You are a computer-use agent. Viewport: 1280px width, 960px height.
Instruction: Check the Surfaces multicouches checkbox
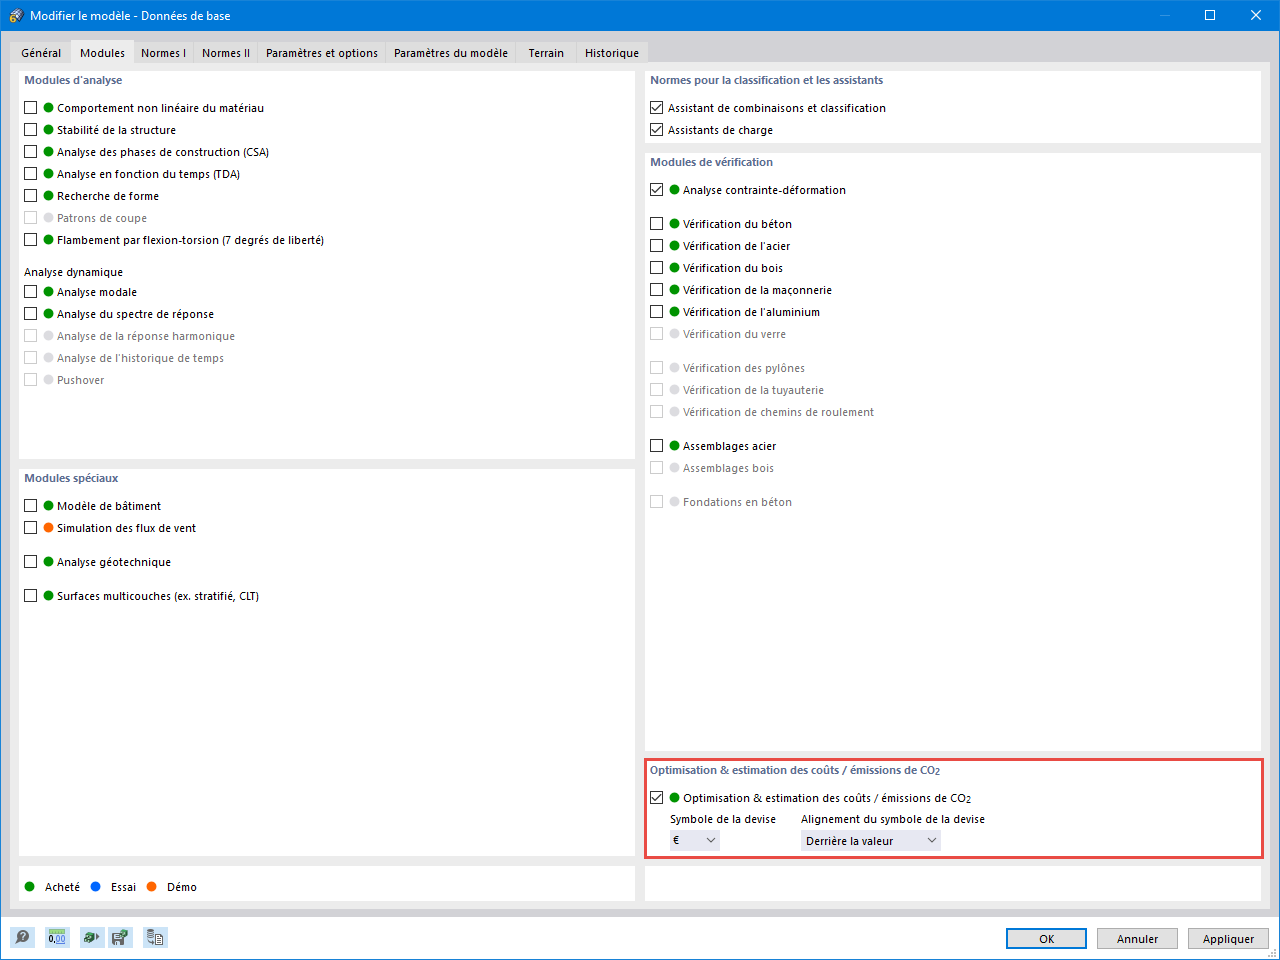click(x=31, y=595)
